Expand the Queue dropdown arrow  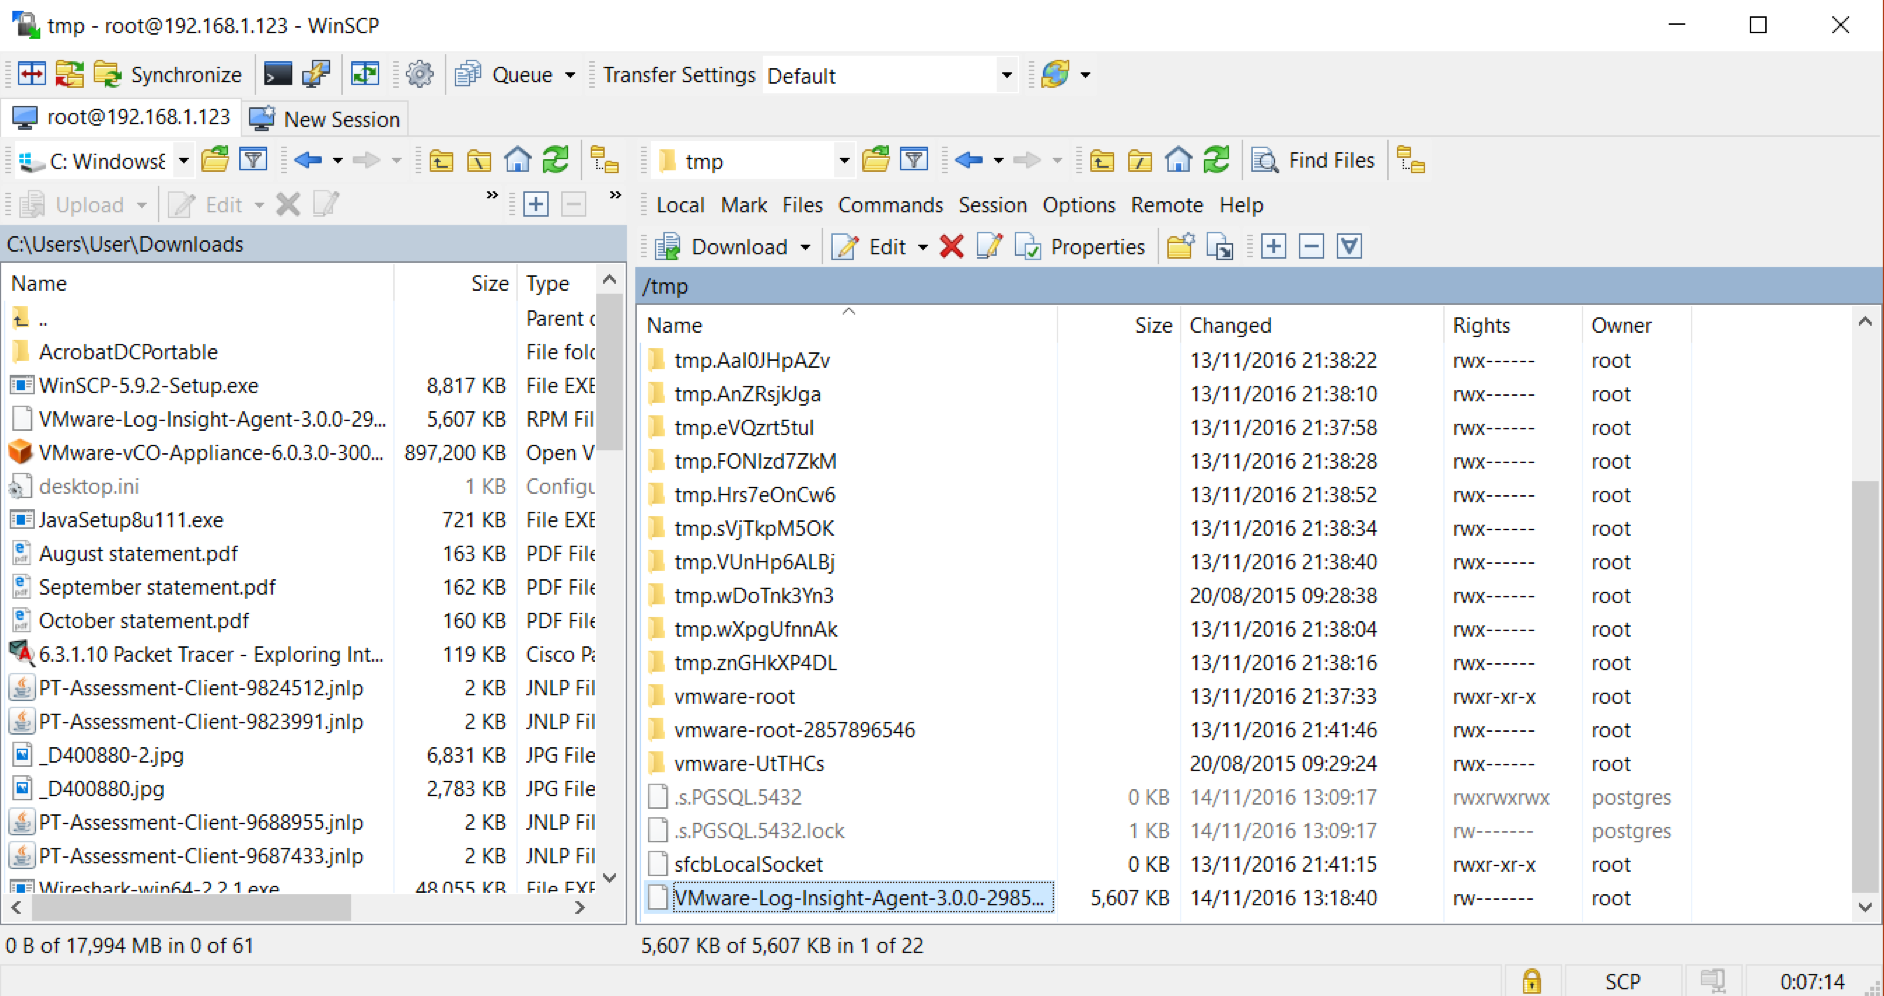(570, 75)
